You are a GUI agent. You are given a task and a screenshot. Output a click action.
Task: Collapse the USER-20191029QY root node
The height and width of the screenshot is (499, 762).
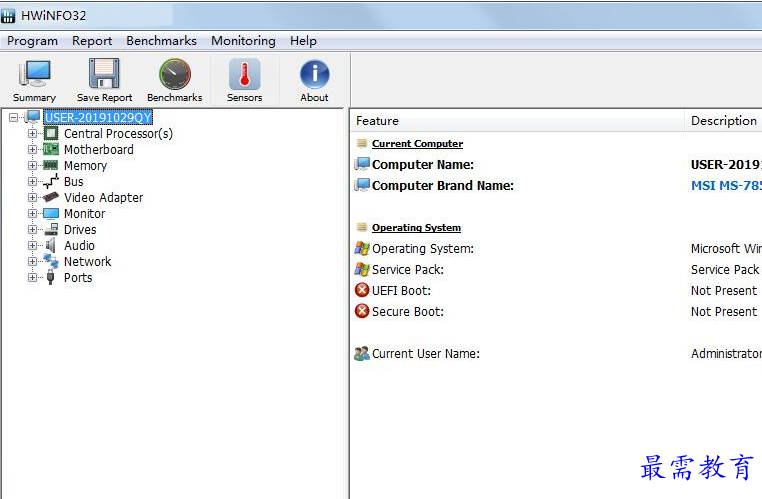[x=14, y=117]
